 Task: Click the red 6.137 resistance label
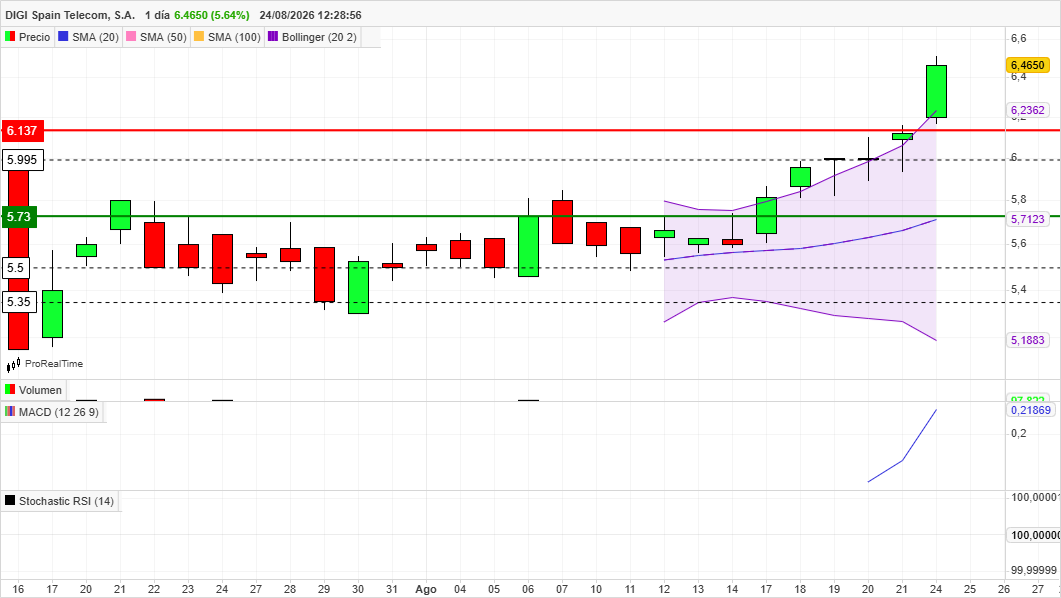click(x=22, y=131)
